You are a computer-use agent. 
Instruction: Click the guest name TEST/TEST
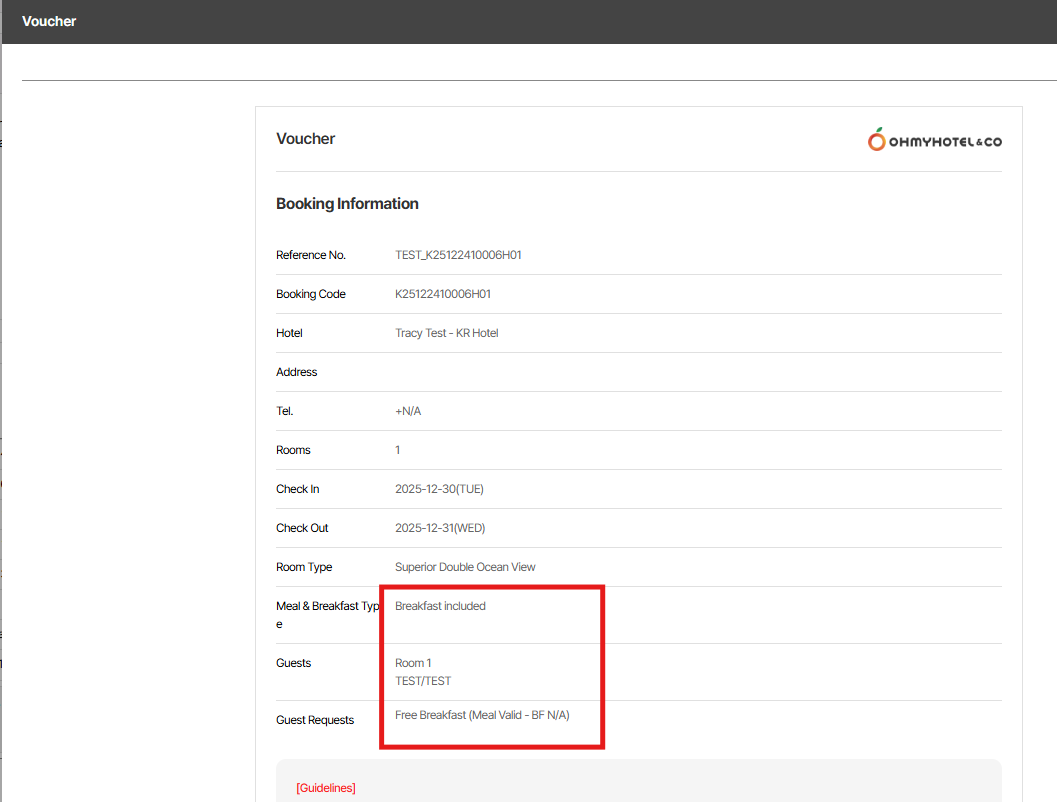pyautogui.click(x=423, y=681)
